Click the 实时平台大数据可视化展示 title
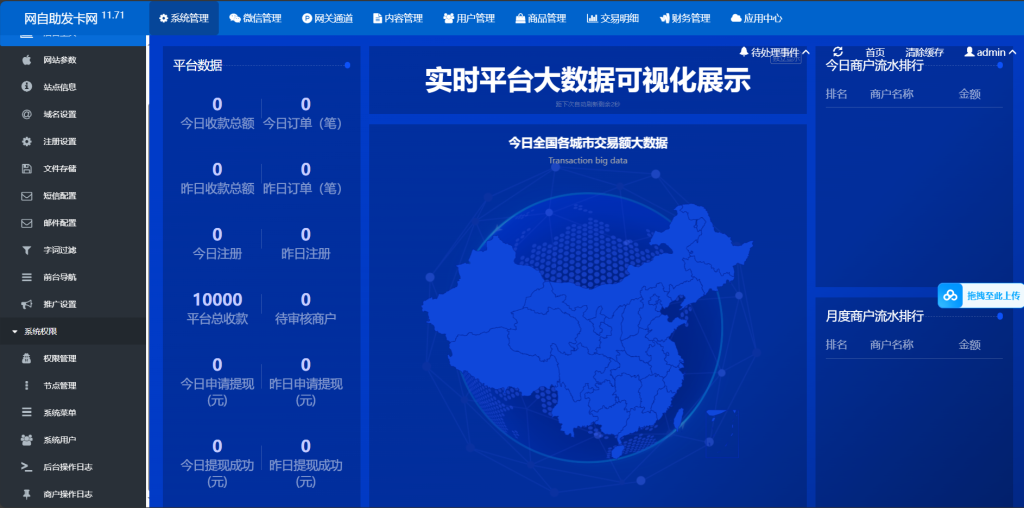Viewport: 1024px width, 508px height. pos(588,80)
